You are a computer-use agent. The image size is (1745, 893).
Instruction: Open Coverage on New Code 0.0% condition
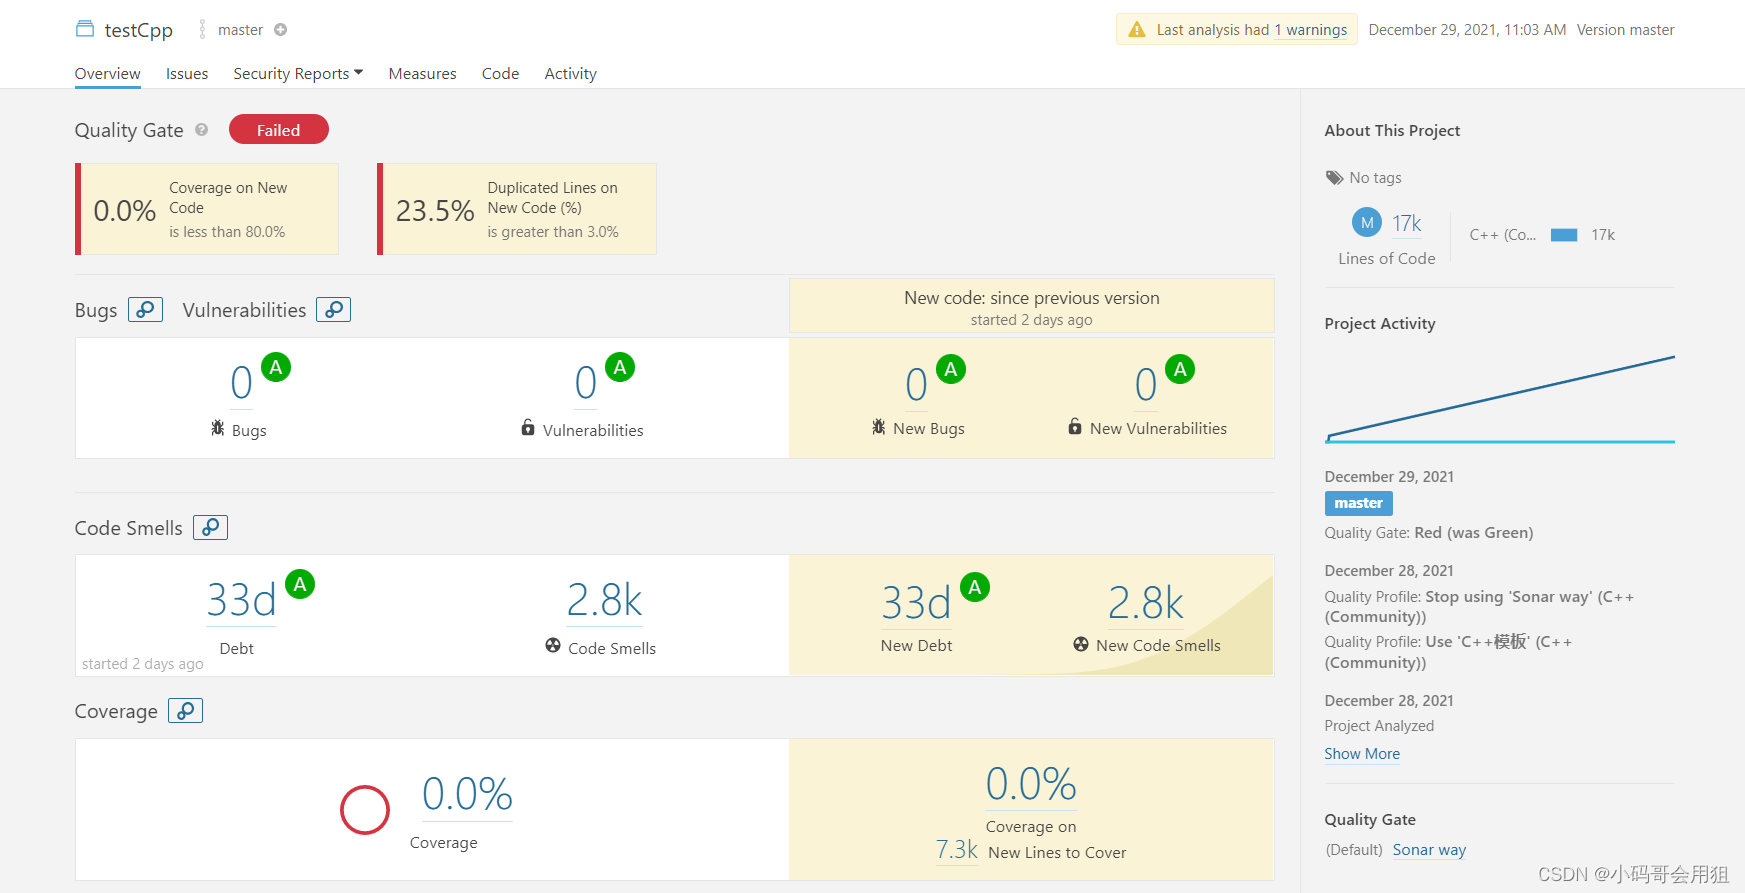tap(207, 209)
